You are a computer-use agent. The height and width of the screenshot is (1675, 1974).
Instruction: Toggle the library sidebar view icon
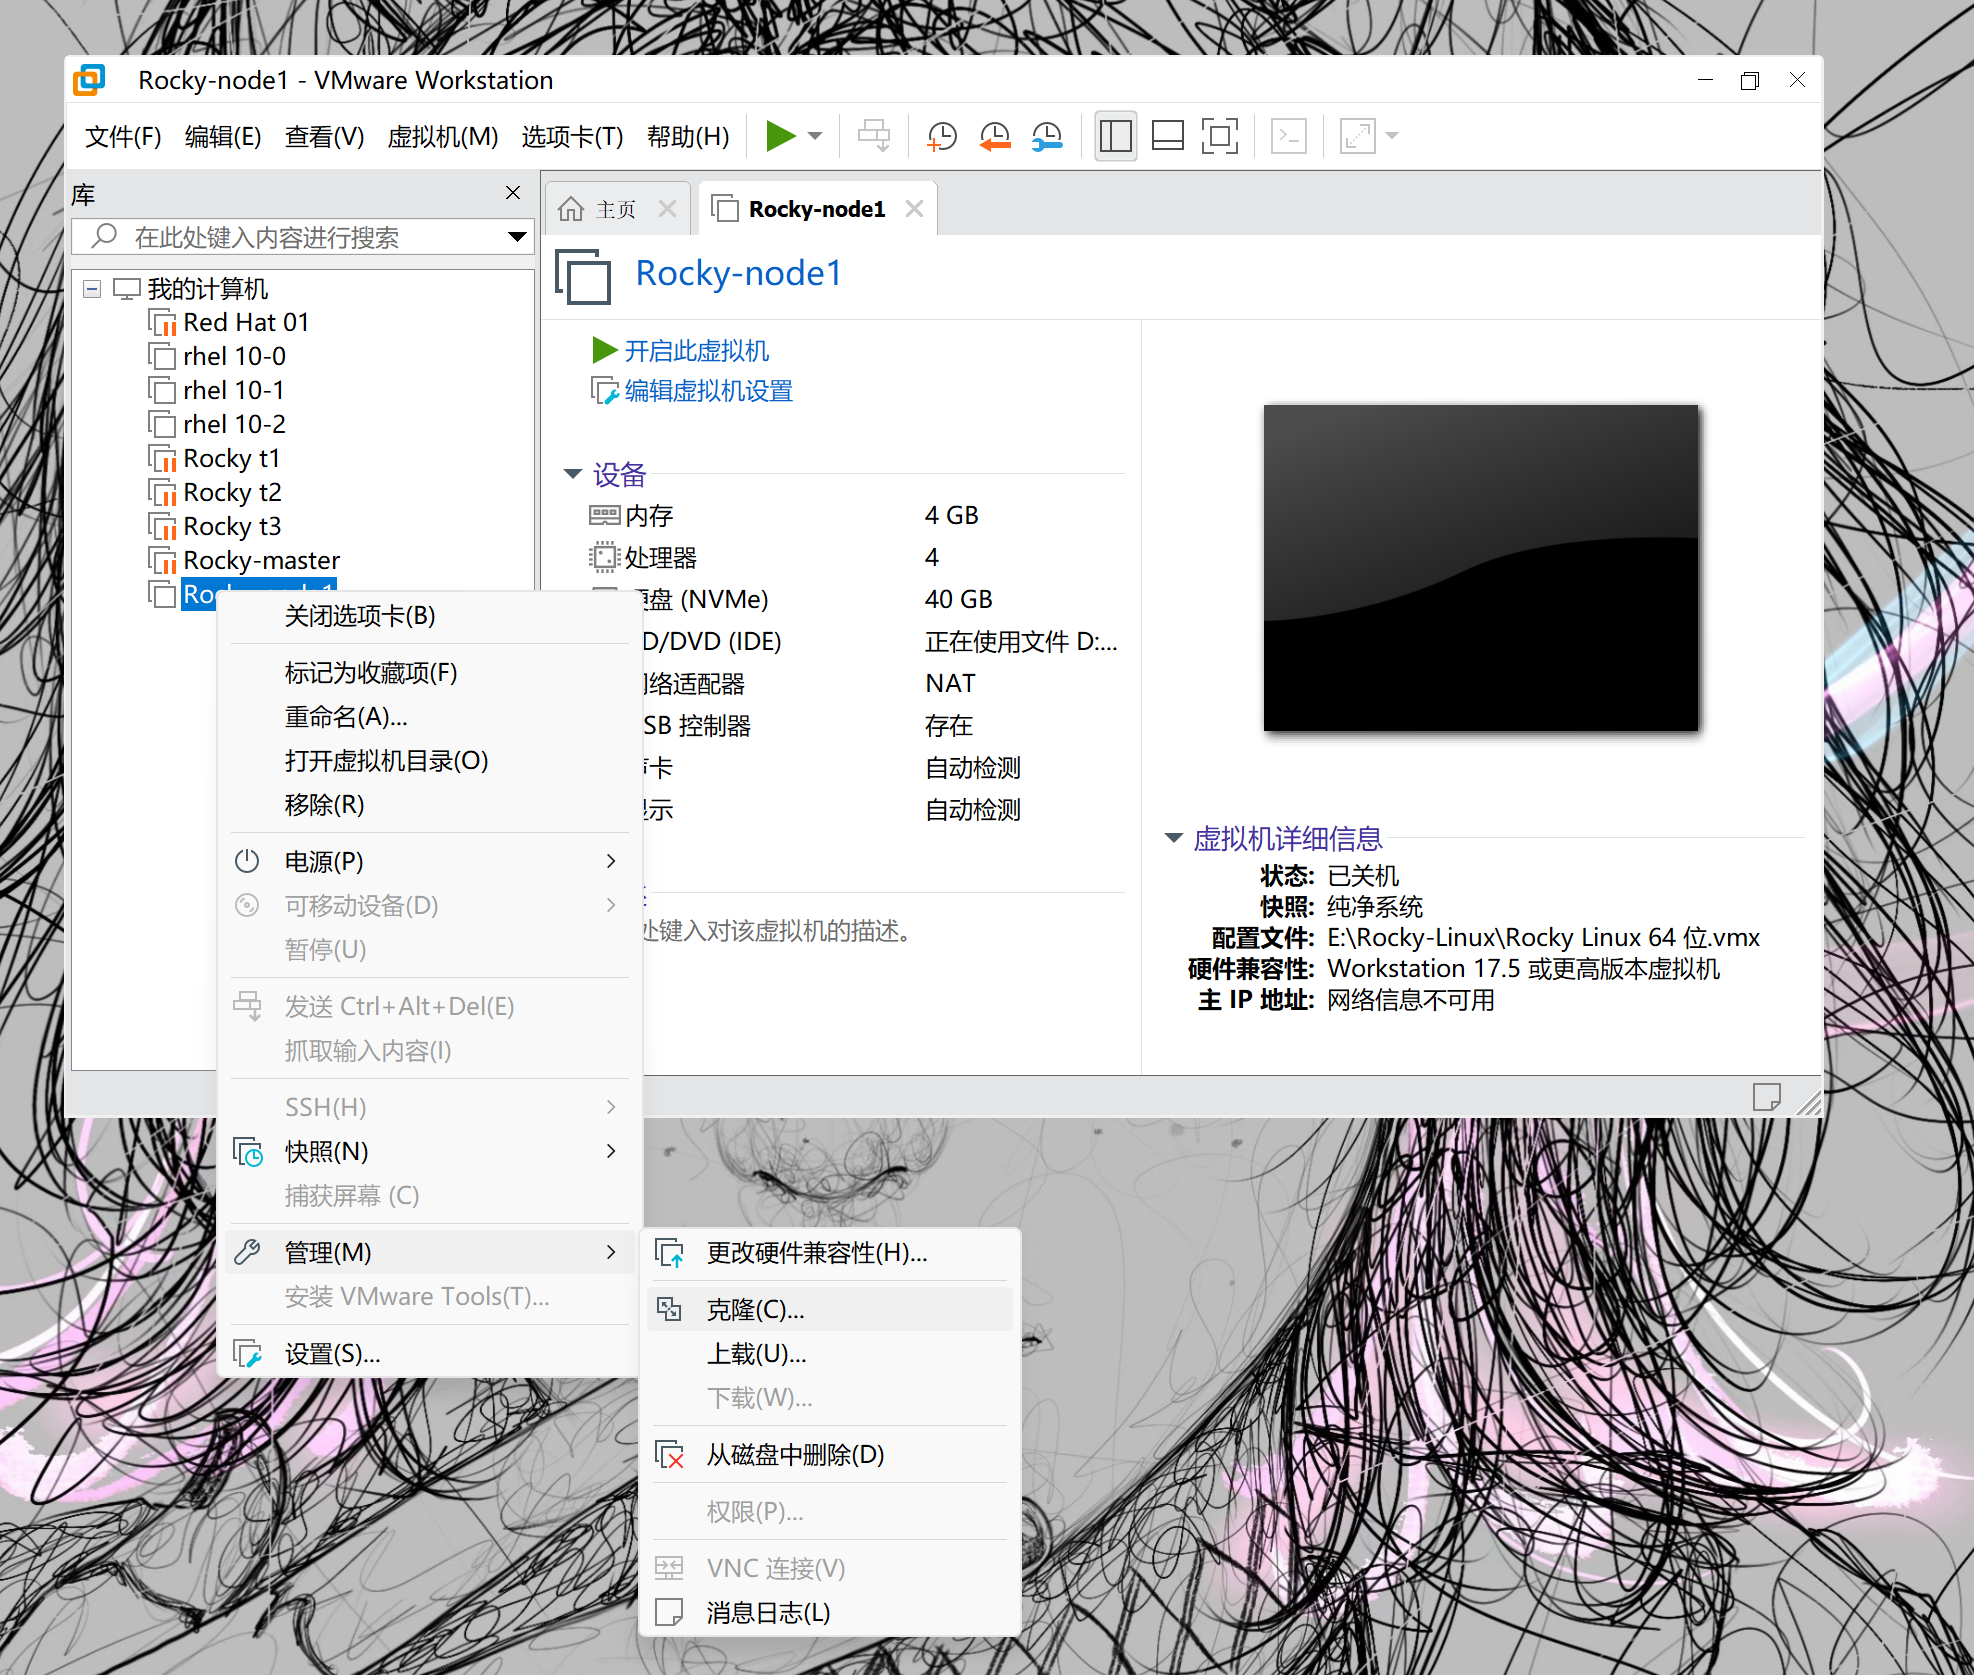tap(1115, 136)
